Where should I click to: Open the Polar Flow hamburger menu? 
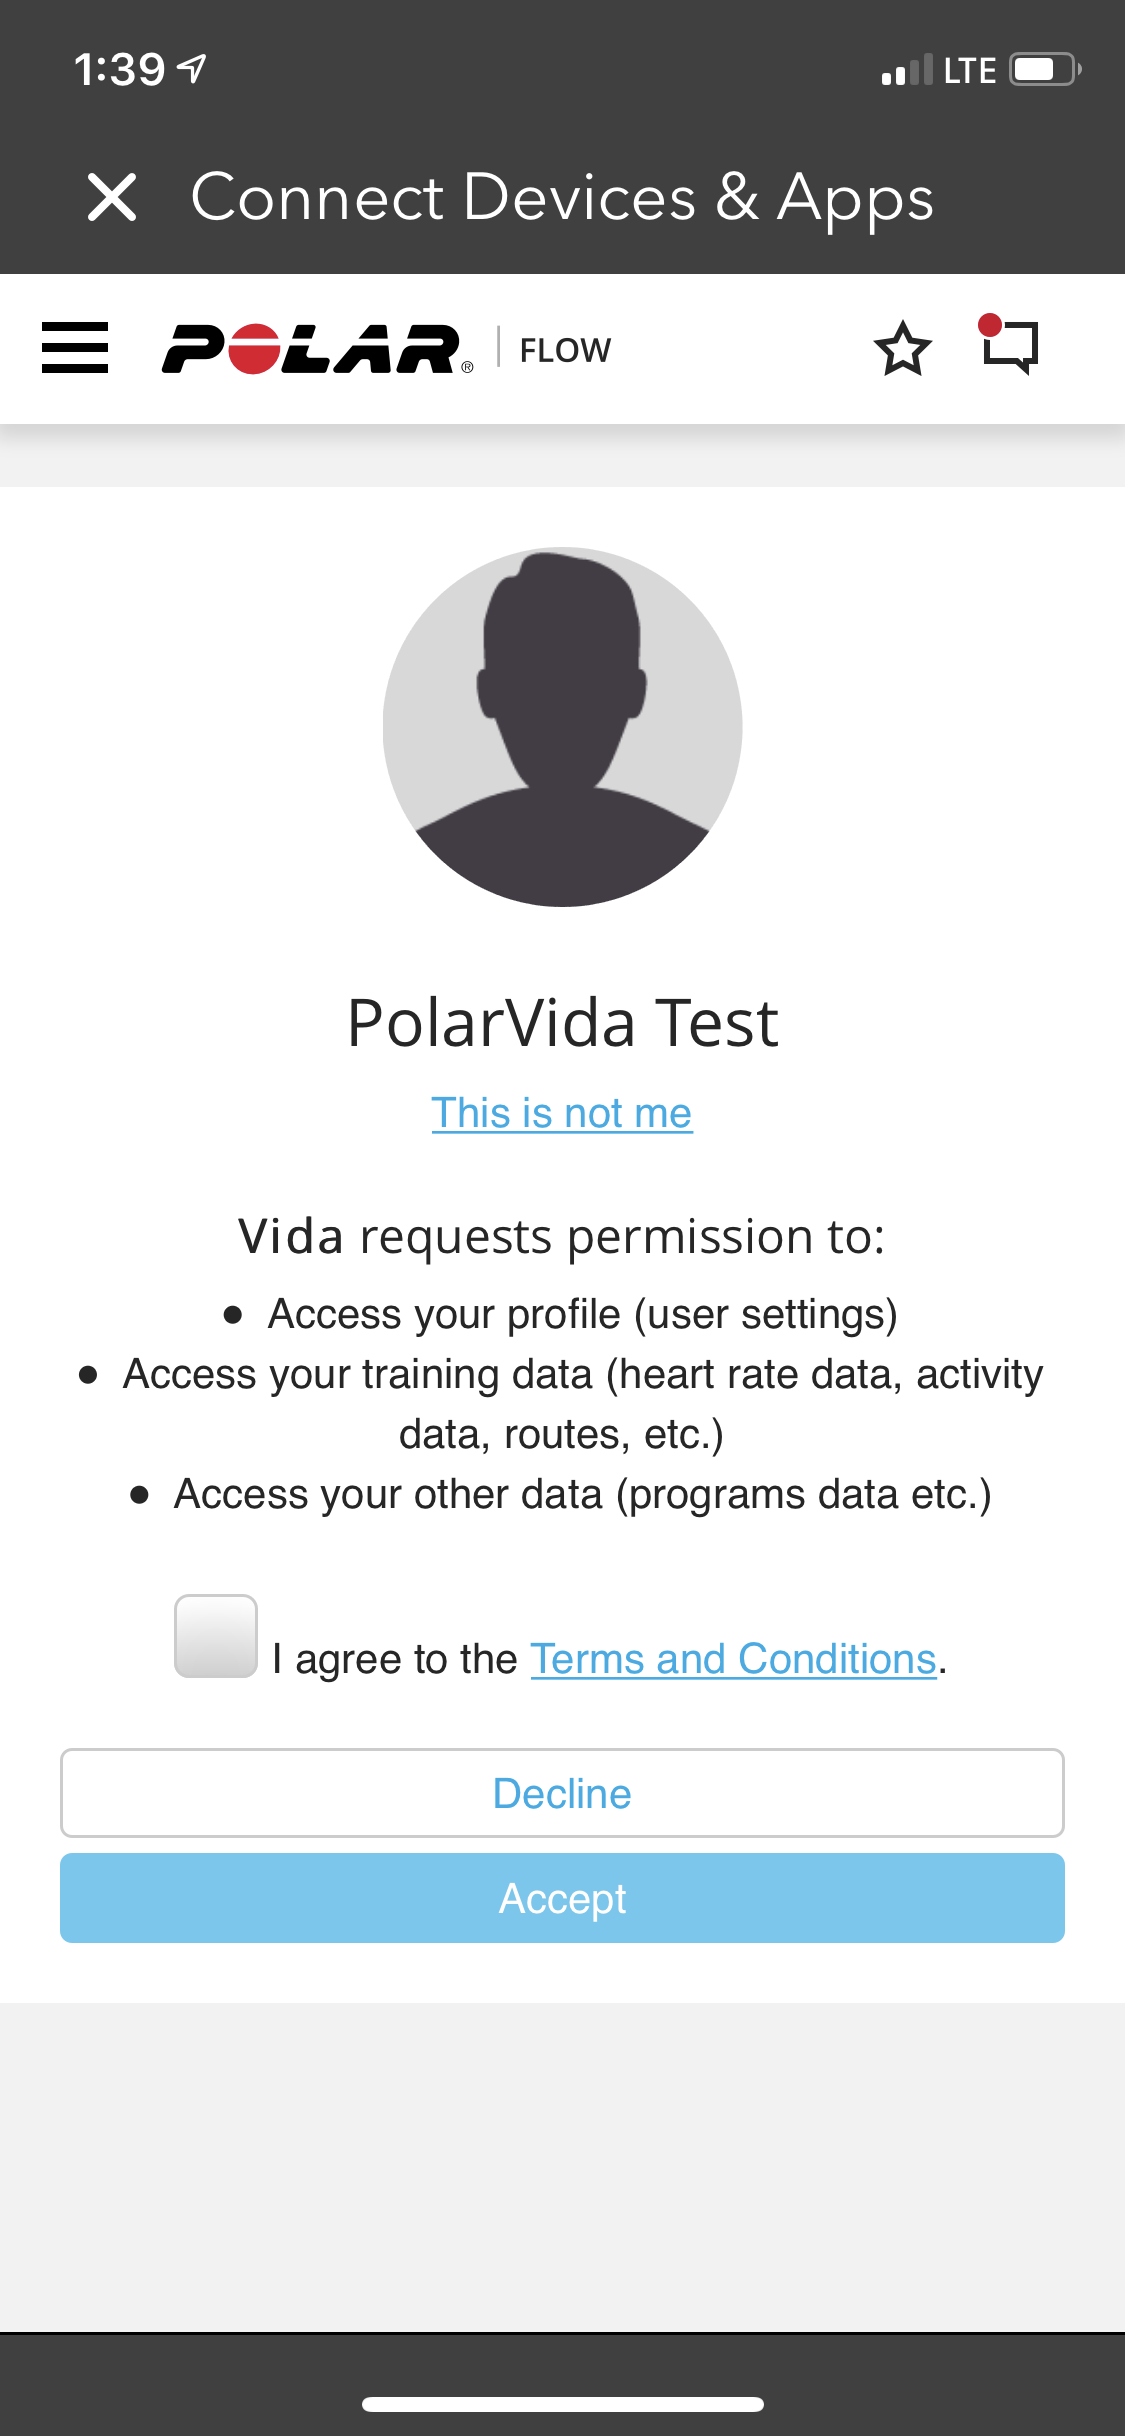click(75, 348)
